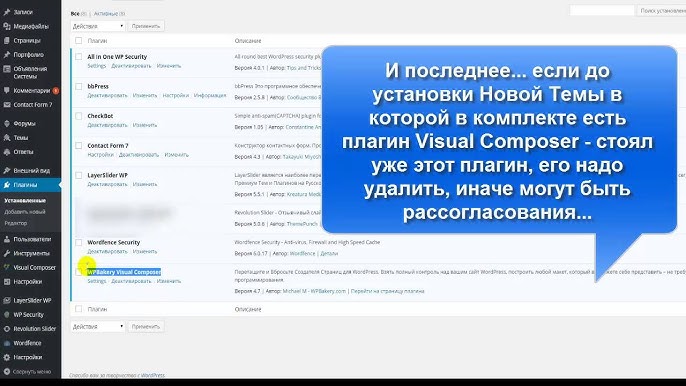Viewport: 686px width, 386px height.
Task: Click the WordPress footer link
Action: pos(153,375)
